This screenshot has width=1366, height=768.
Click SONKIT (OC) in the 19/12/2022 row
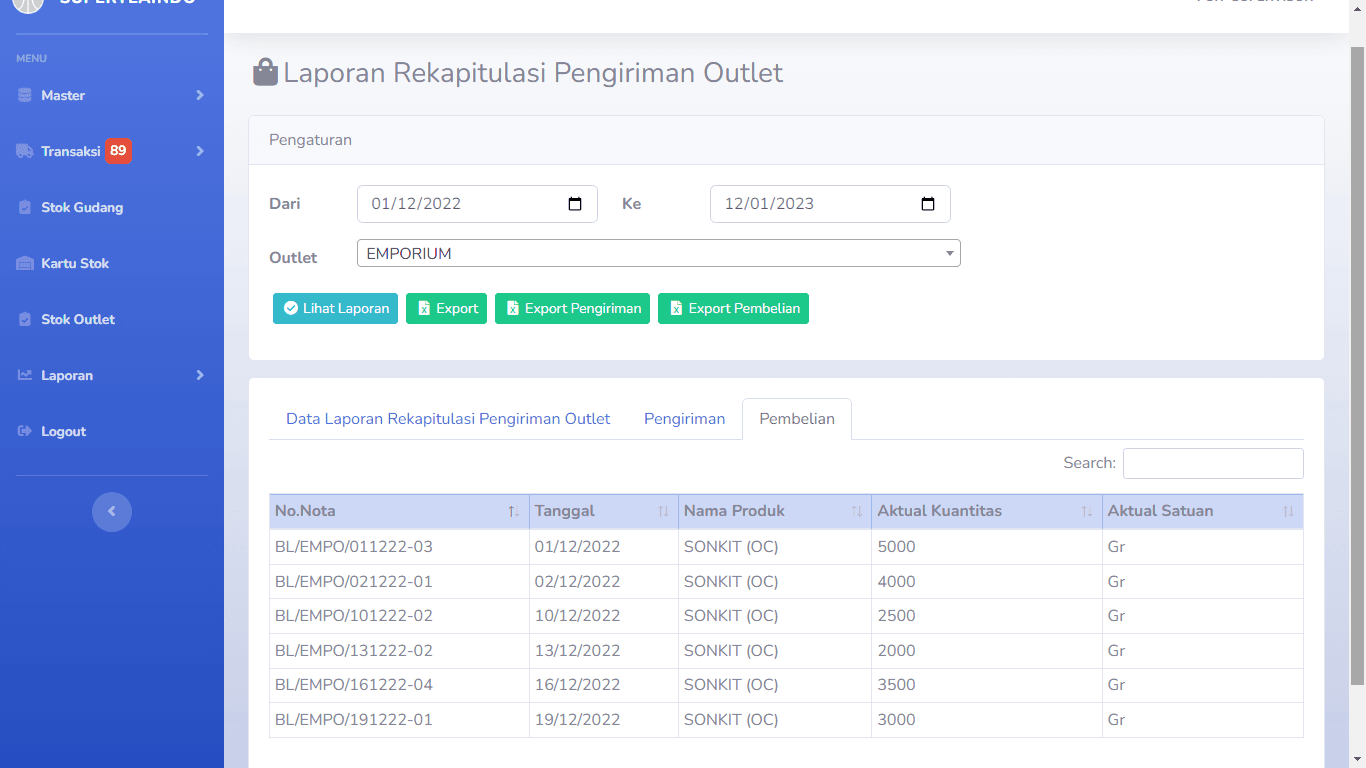pyautogui.click(x=731, y=720)
